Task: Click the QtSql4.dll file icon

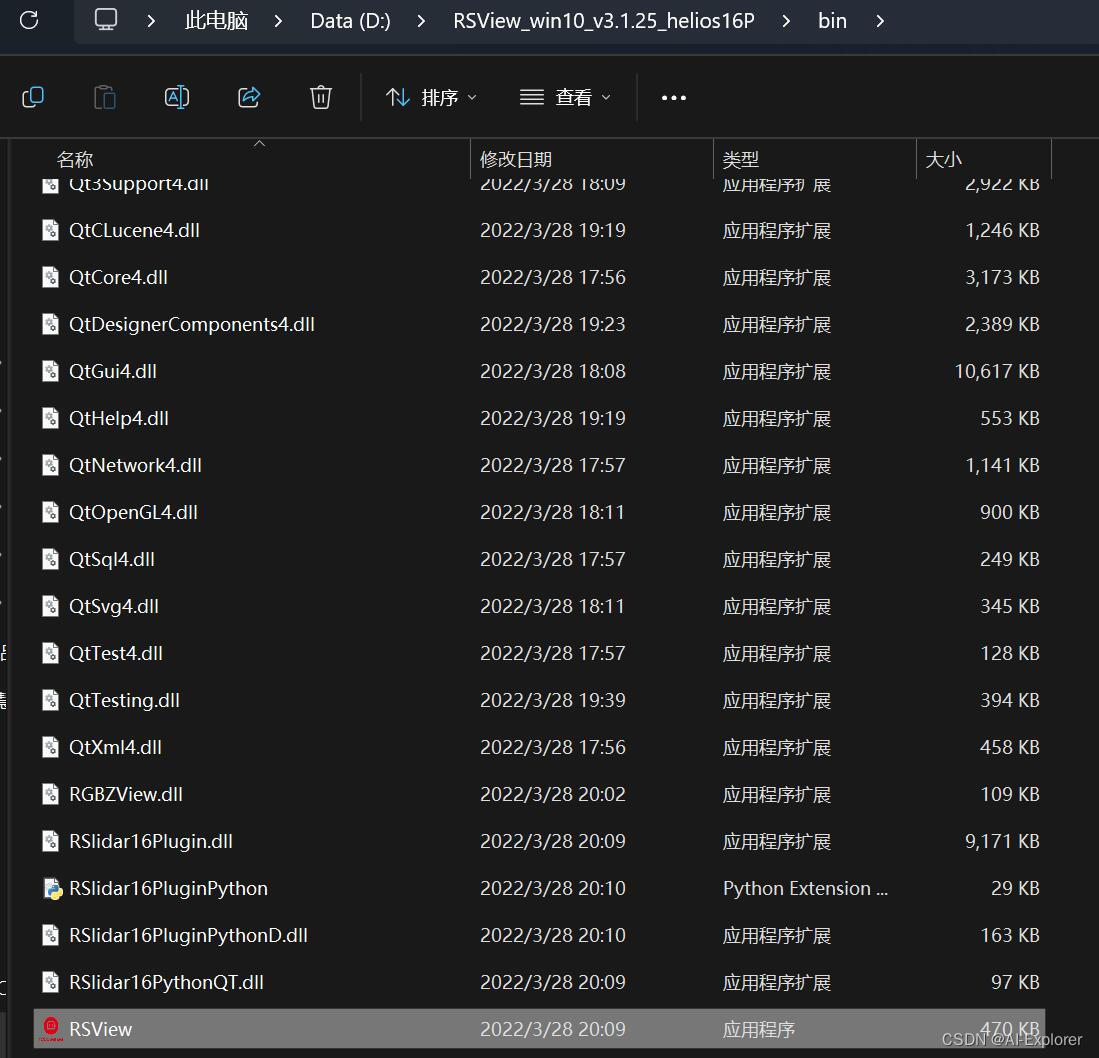Action: (x=50, y=559)
